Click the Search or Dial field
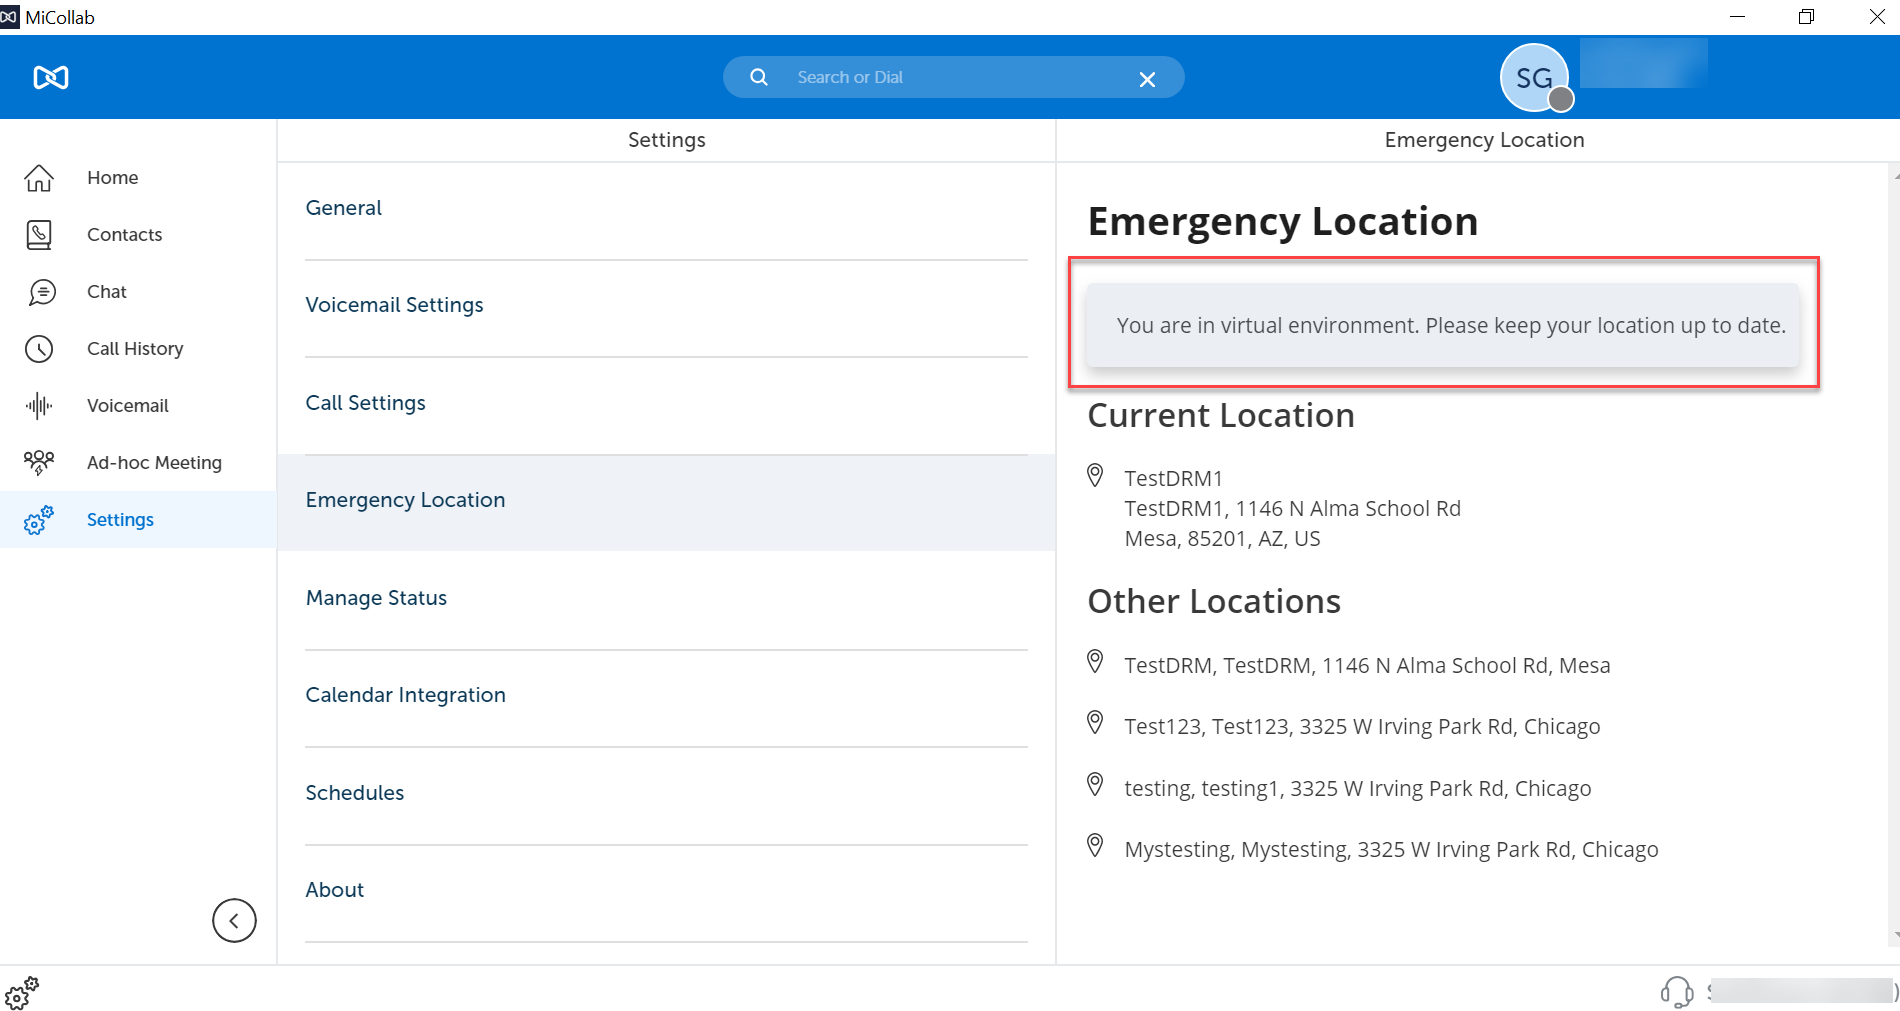The image size is (1900, 1011). (x=950, y=77)
